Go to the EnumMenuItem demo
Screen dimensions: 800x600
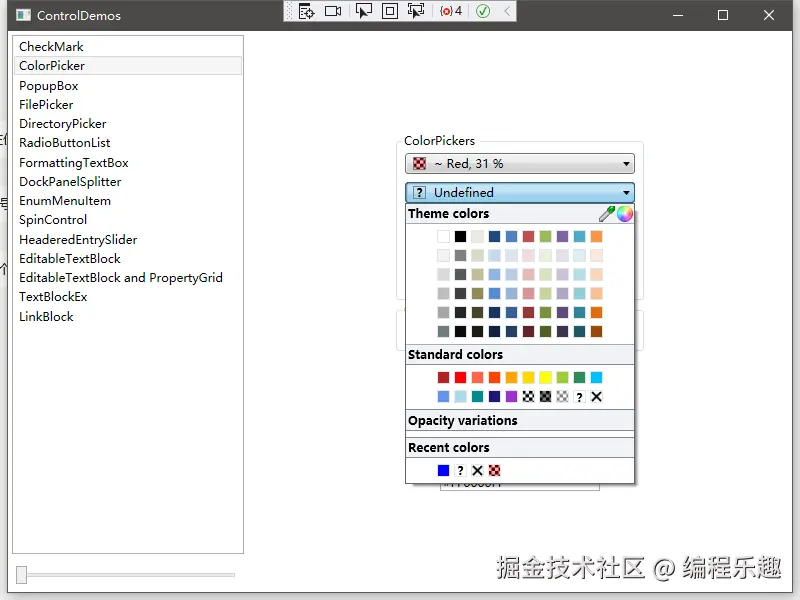tap(128, 201)
